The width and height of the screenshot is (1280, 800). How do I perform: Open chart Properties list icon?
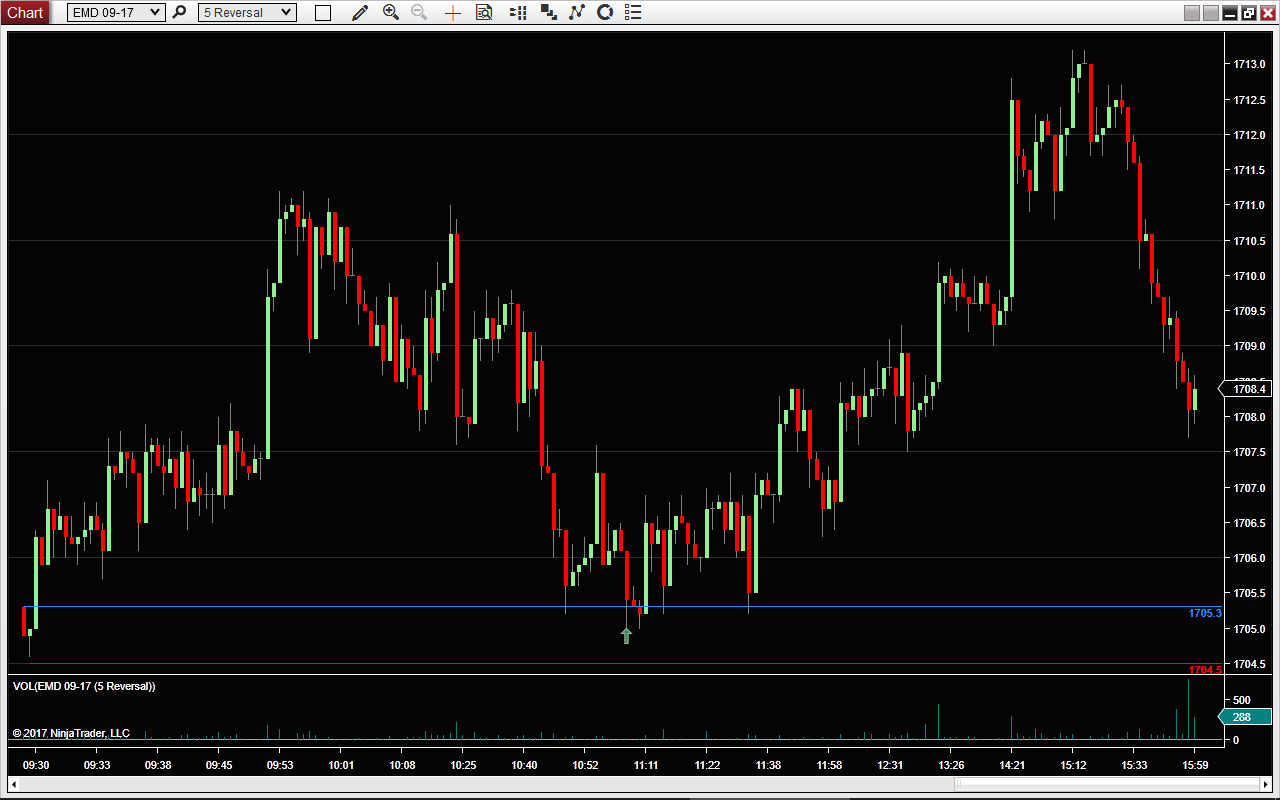[x=633, y=12]
